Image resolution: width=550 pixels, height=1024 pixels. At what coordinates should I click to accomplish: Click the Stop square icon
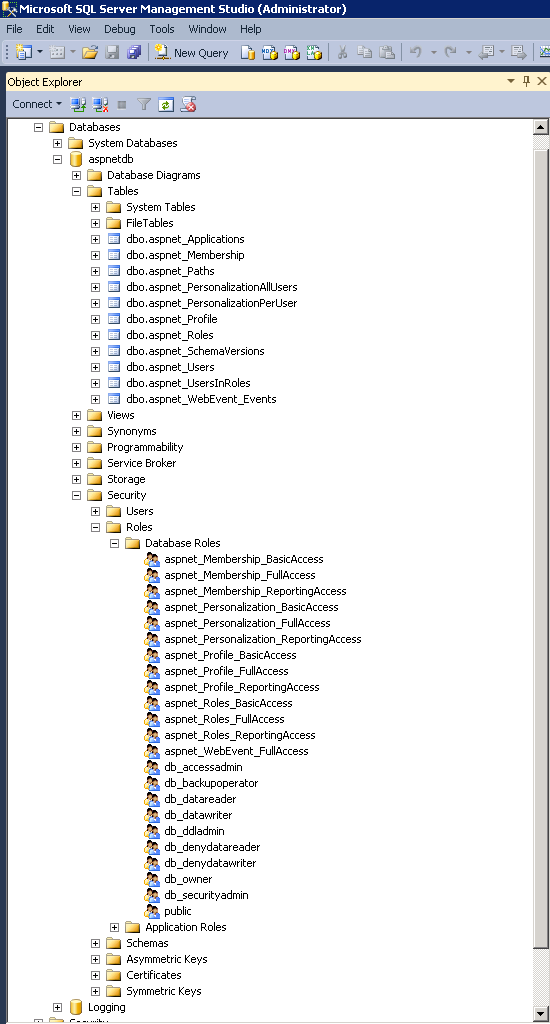tap(121, 104)
